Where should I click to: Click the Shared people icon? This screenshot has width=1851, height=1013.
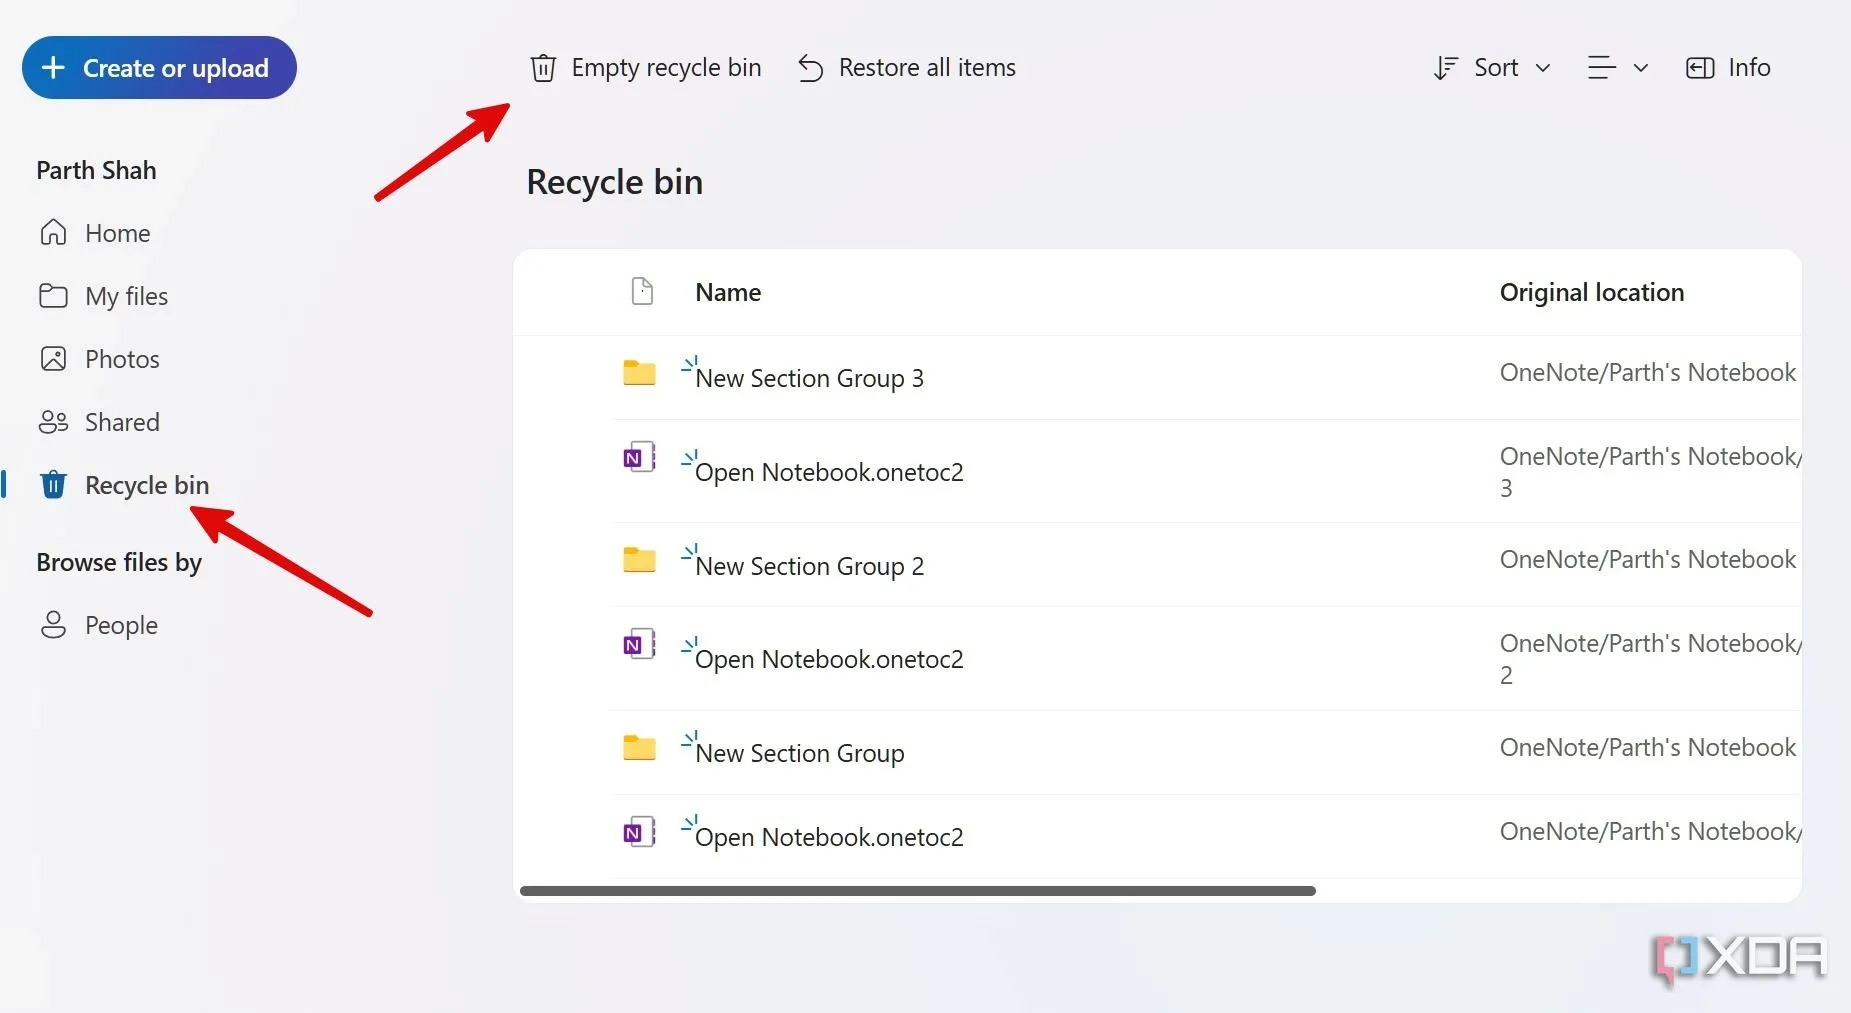(x=53, y=422)
